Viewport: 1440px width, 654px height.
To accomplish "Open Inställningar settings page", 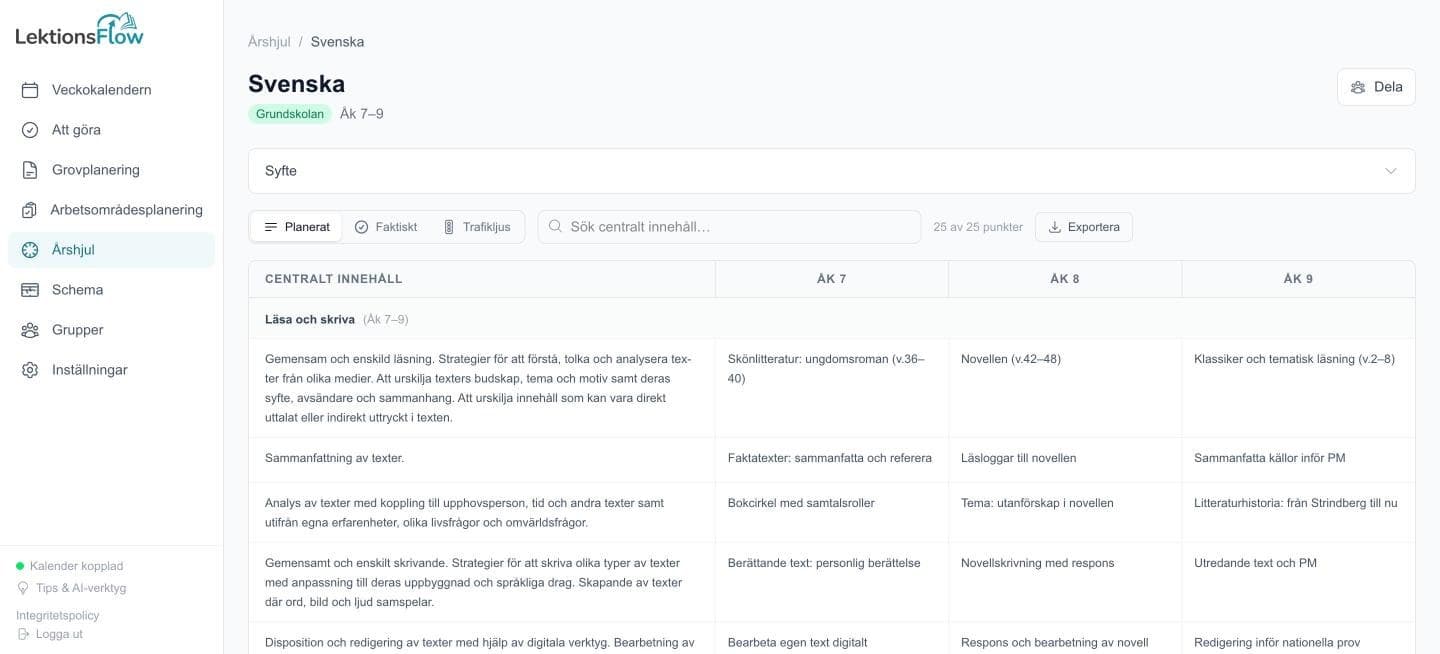I will [111, 370].
